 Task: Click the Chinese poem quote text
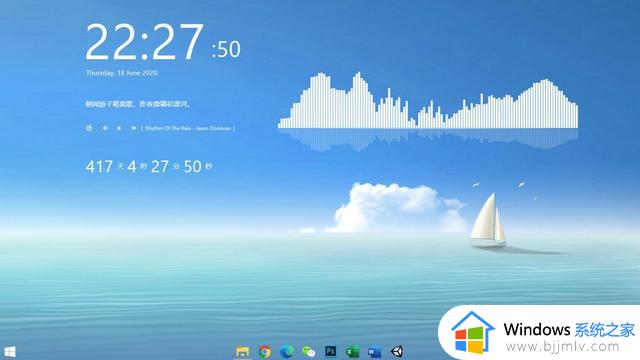[138, 104]
